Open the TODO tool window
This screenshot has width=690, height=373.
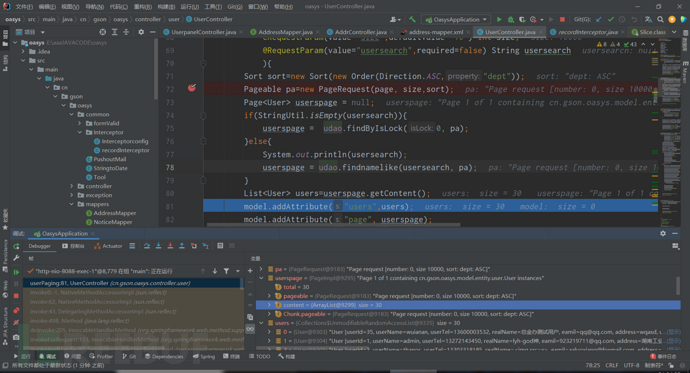(260, 356)
